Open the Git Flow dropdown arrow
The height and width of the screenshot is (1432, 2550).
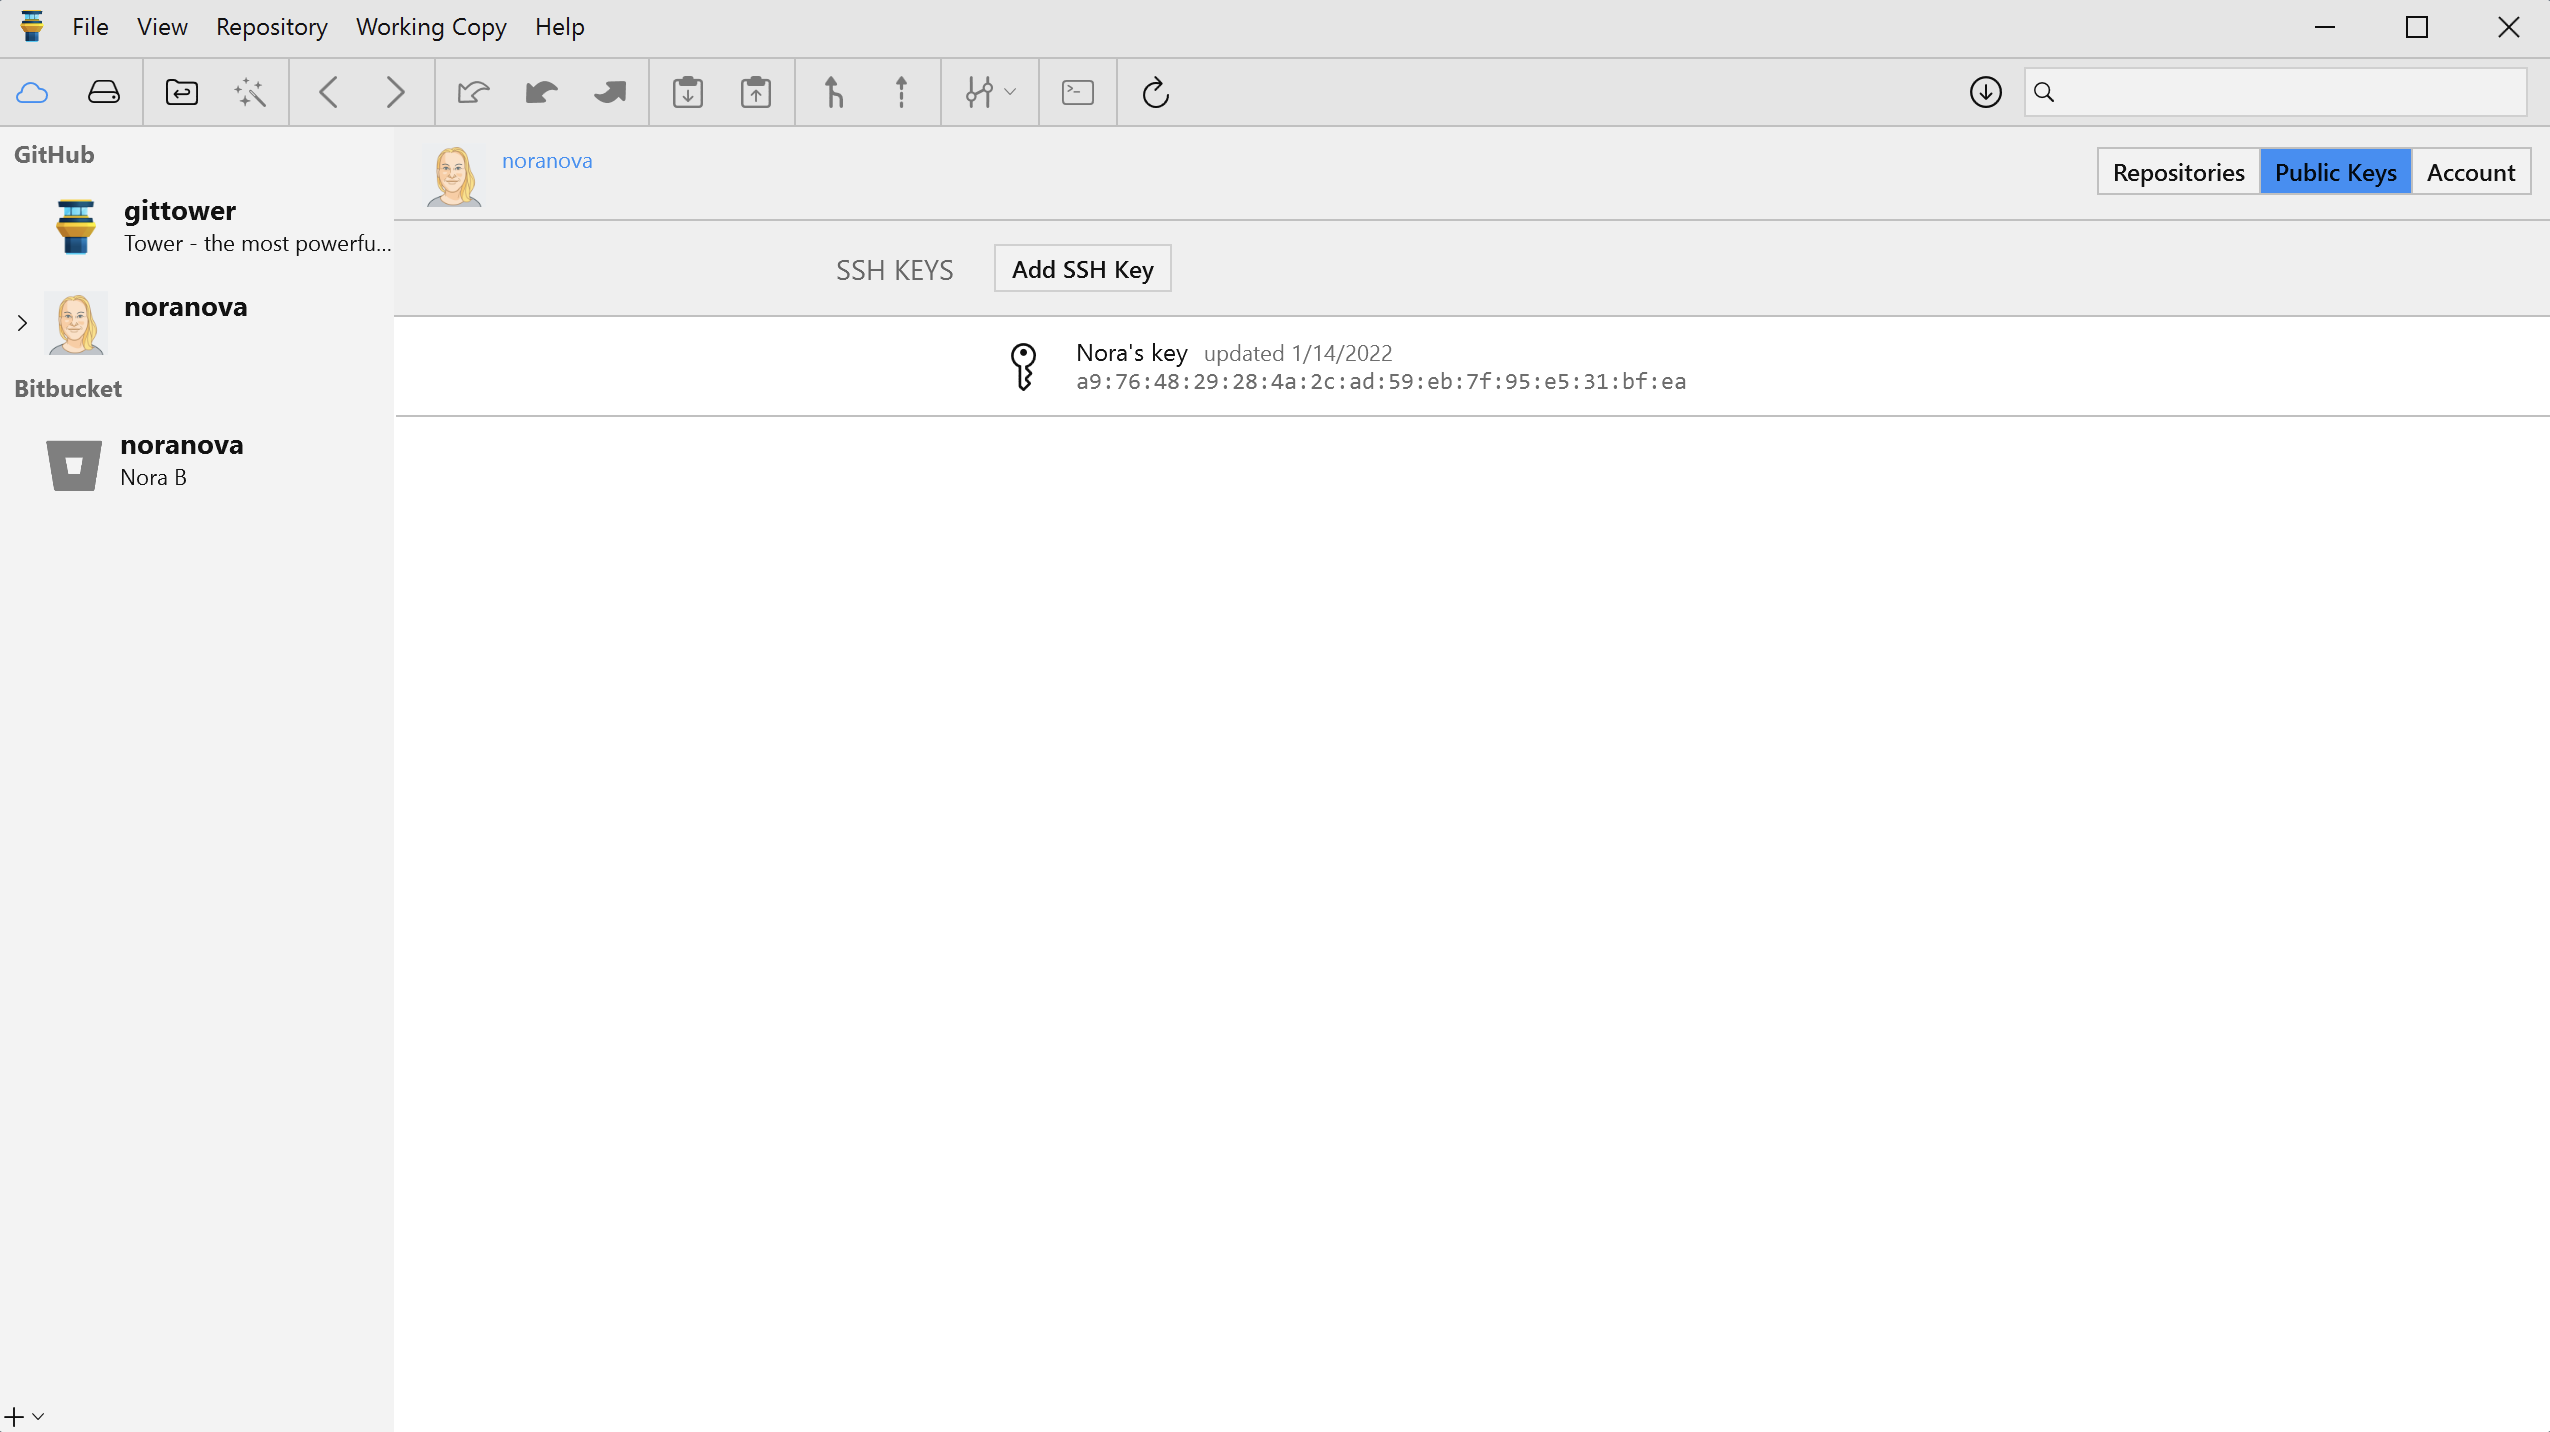(1010, 92)
